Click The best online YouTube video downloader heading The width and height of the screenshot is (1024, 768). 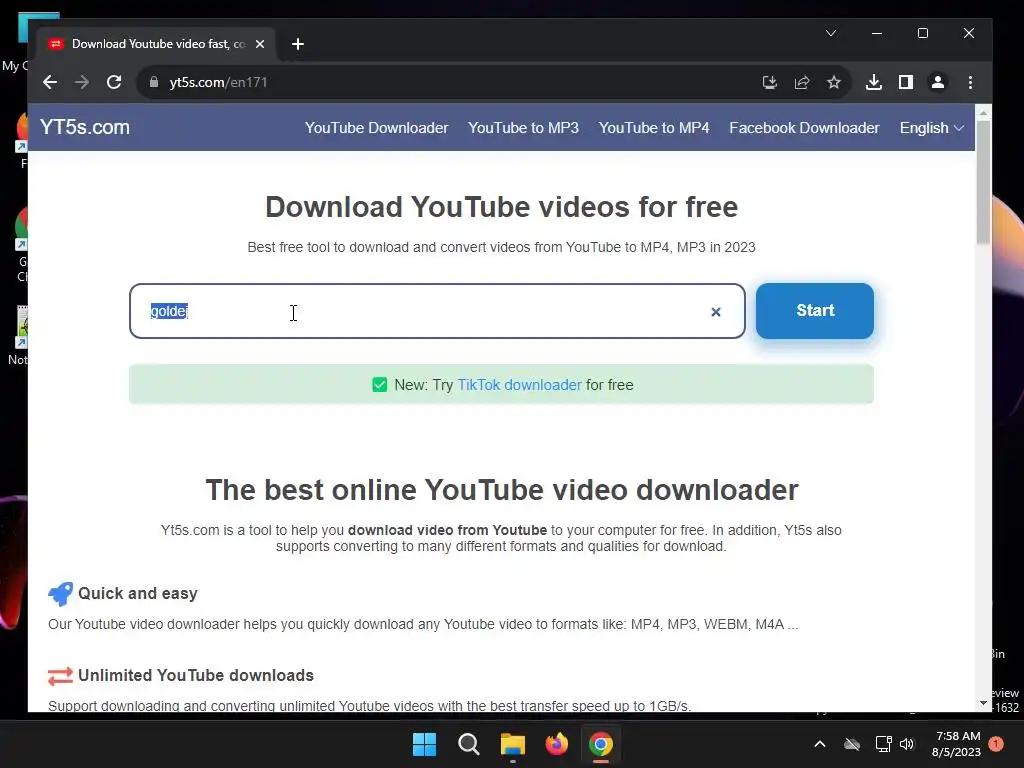[x=502, y=490]
